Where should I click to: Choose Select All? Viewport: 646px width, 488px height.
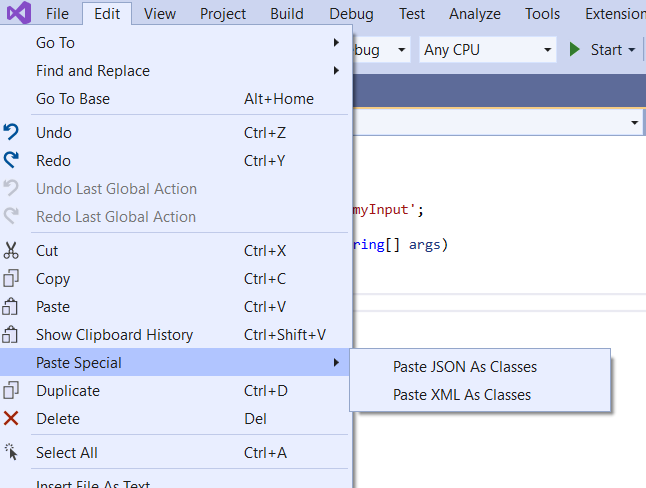pos(176,452)
